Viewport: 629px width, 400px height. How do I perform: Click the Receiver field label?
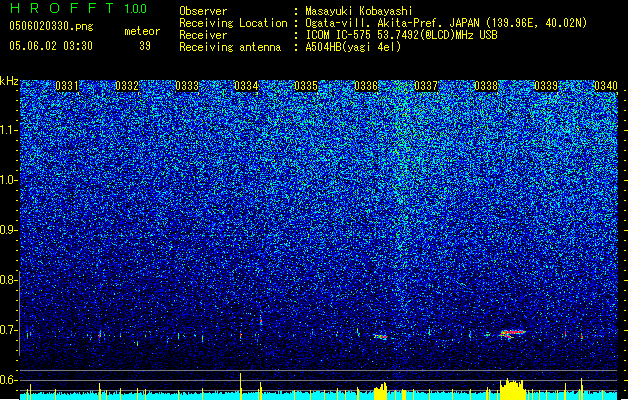coord(203,35)
